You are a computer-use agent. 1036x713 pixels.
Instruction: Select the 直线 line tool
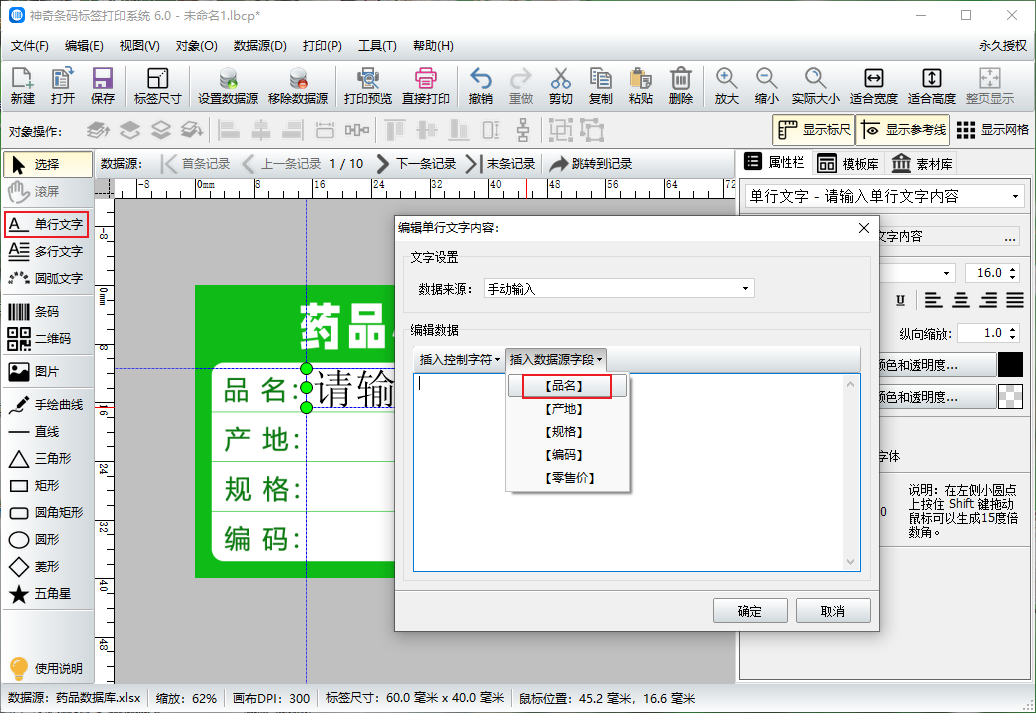(x=46, y=432)
